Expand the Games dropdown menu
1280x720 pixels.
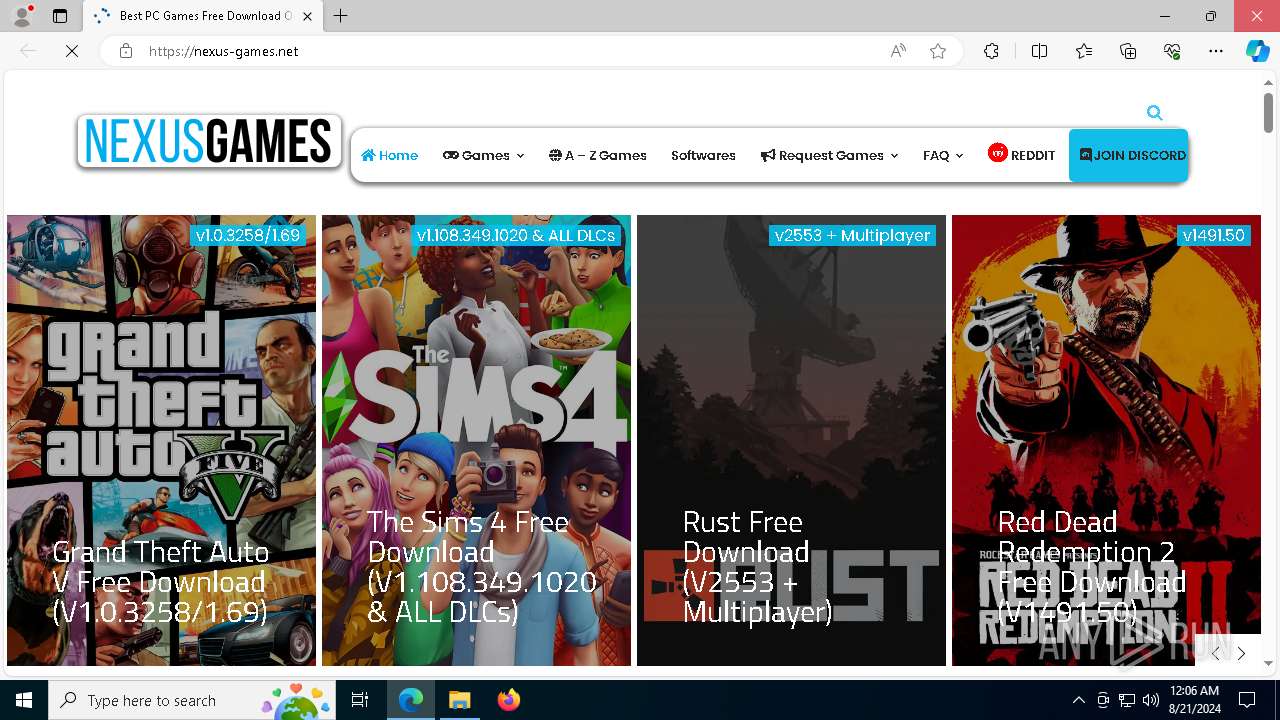point(483,155)
